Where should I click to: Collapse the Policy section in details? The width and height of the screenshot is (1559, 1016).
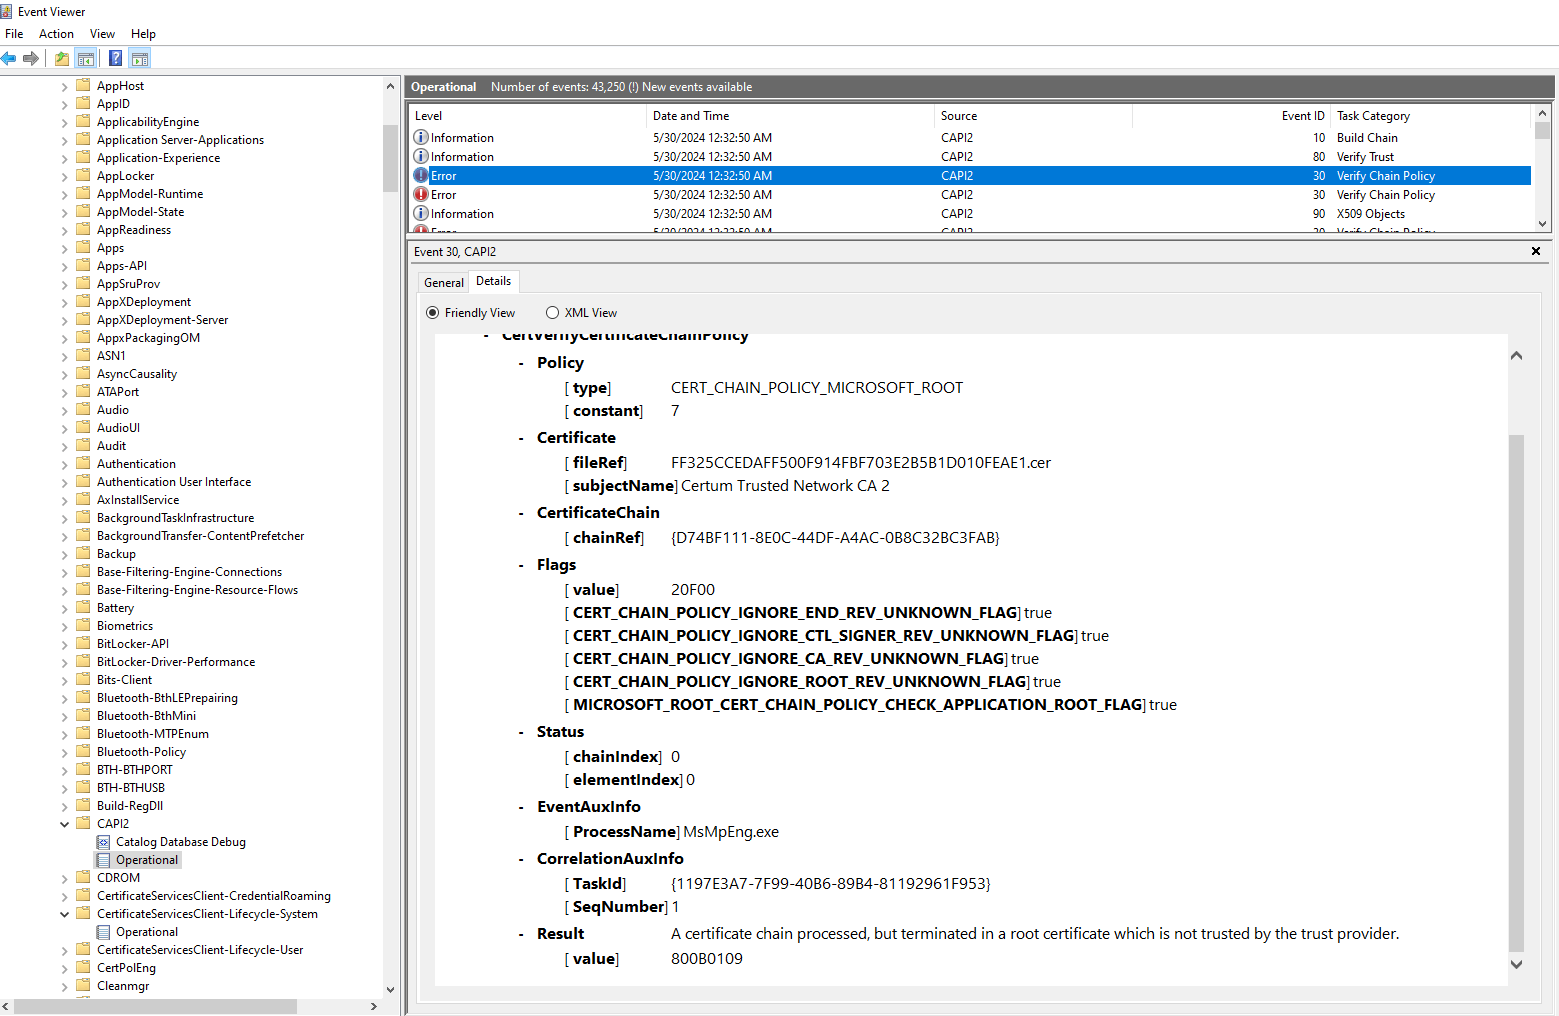pyautogui.click(x=521, y=363)
